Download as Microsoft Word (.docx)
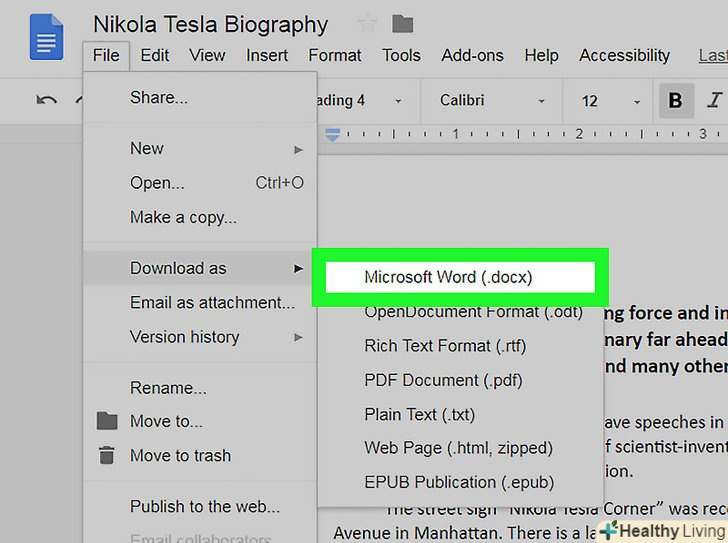 [x=460, y=277]
